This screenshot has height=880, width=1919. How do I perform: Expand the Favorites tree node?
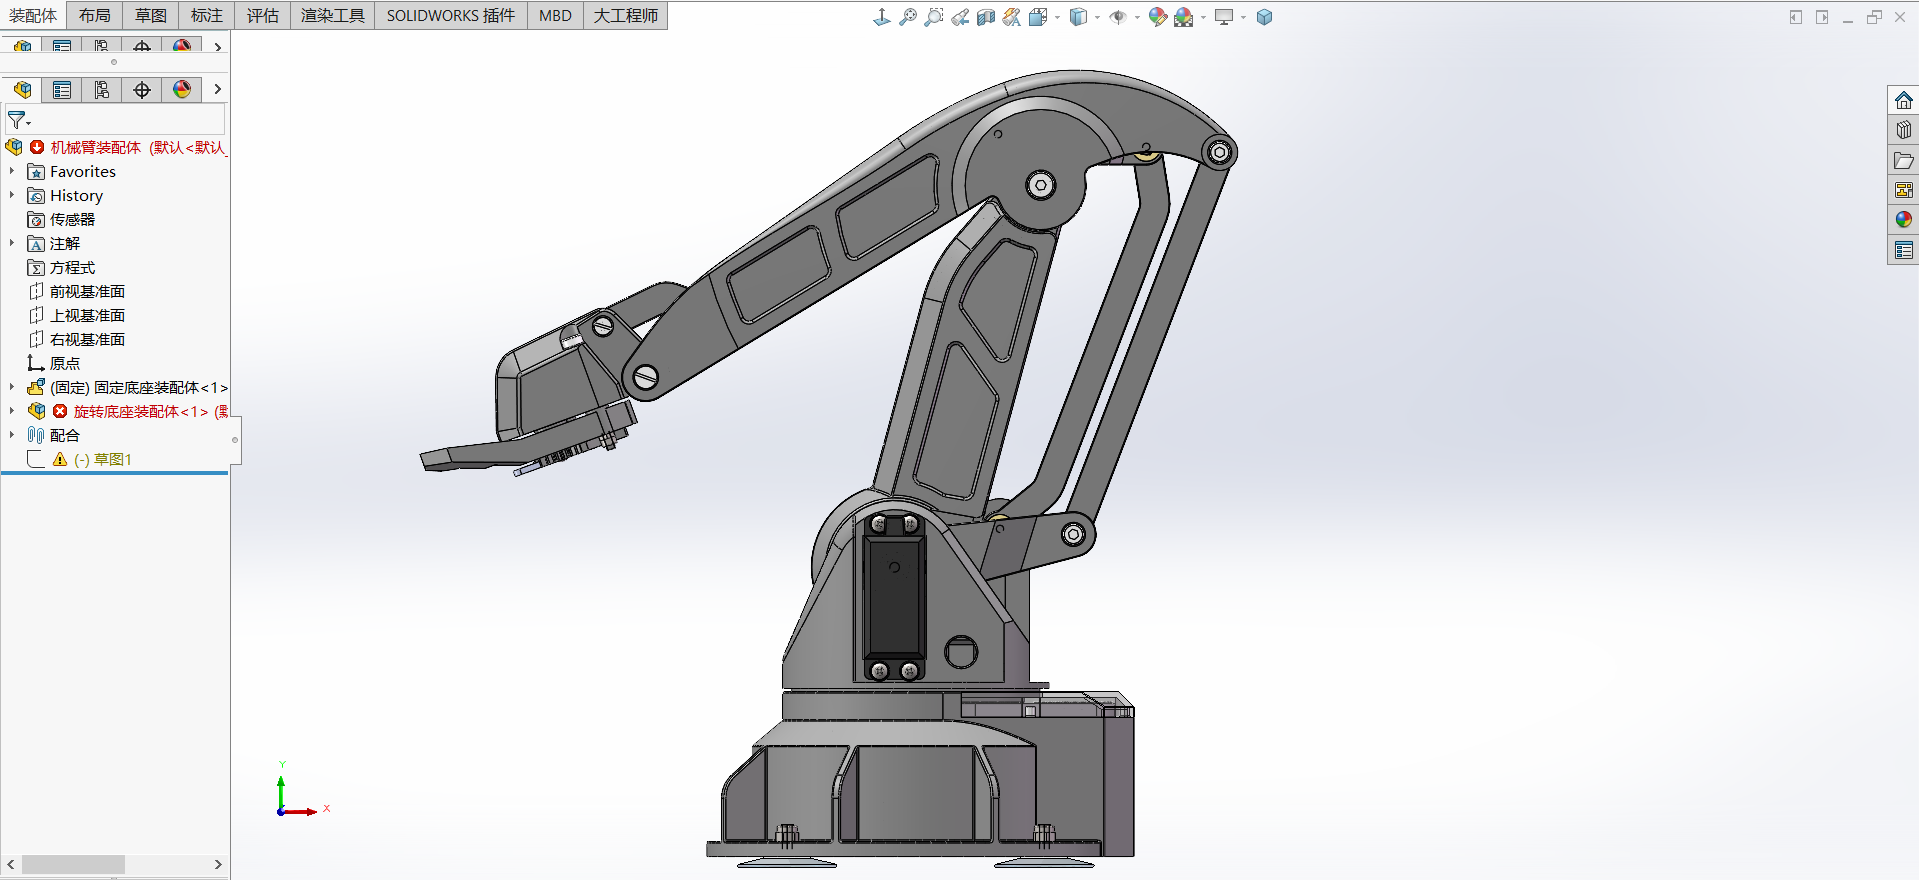12,171
